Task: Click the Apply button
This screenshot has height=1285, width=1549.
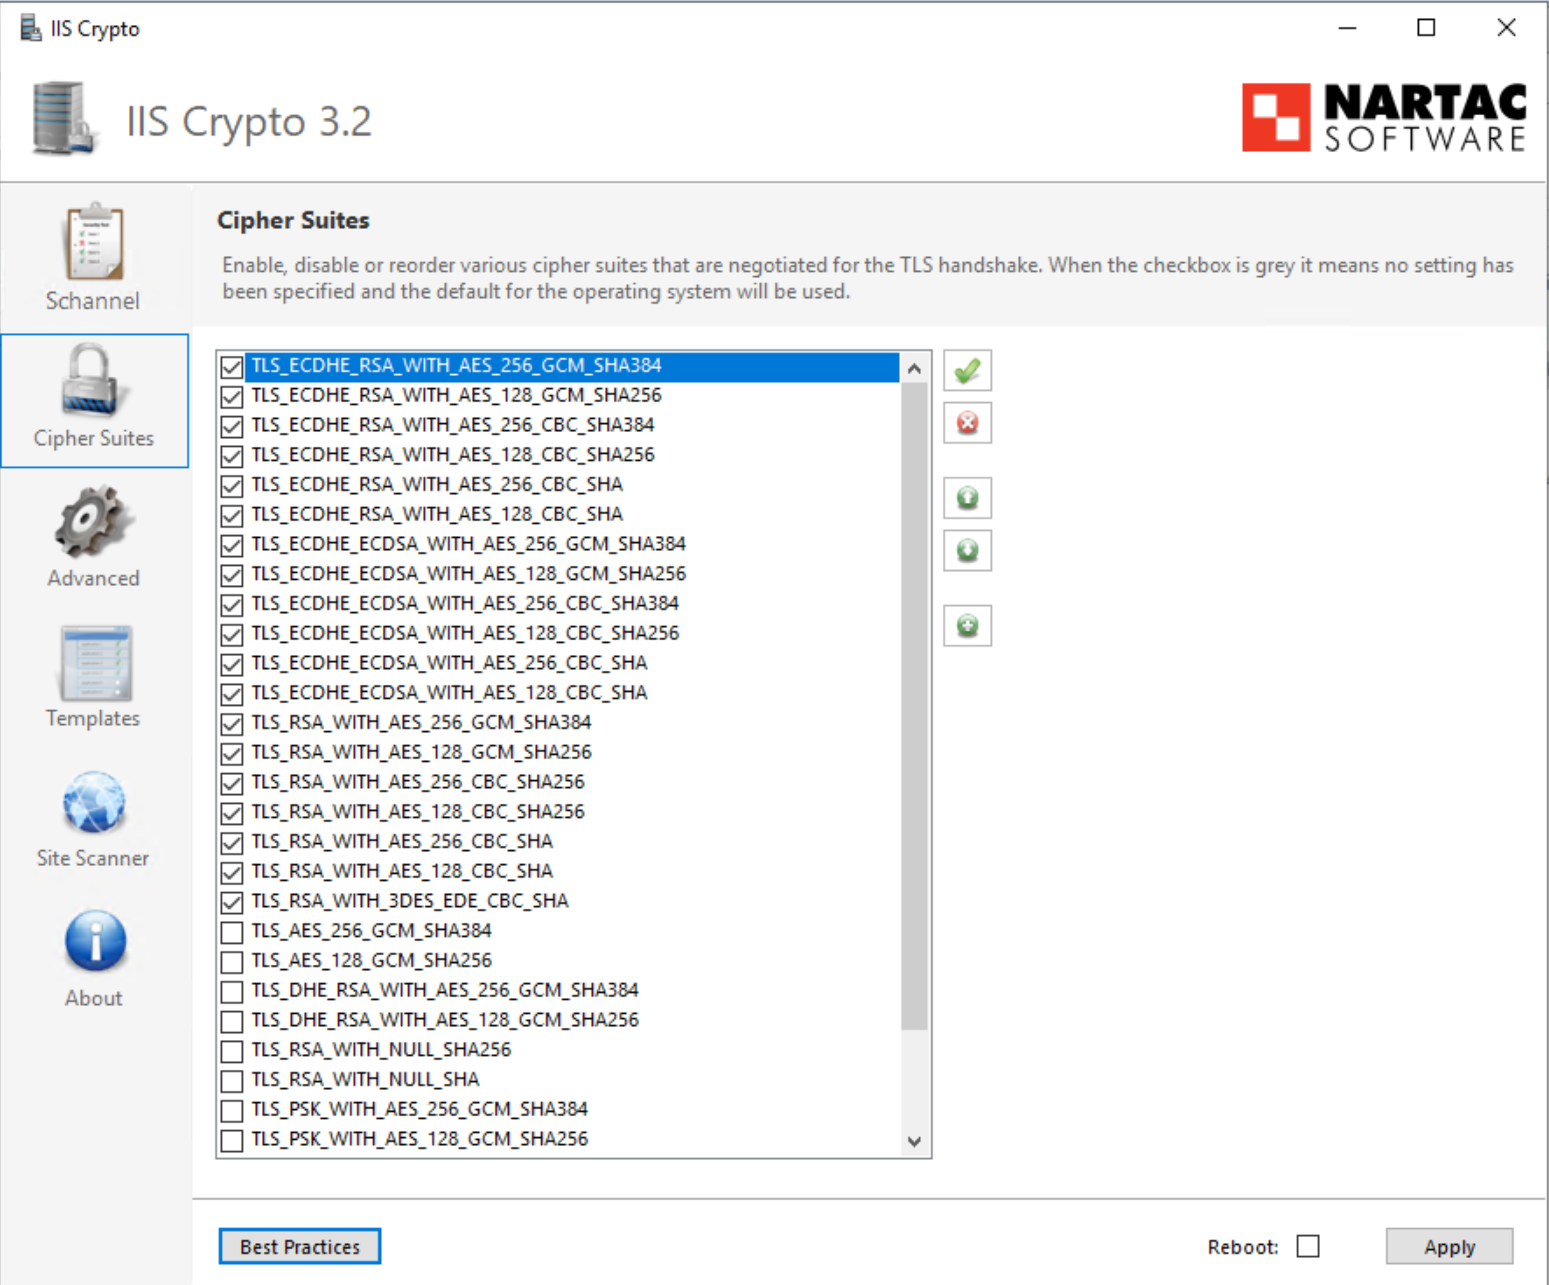Action: click(1449, 1246)
